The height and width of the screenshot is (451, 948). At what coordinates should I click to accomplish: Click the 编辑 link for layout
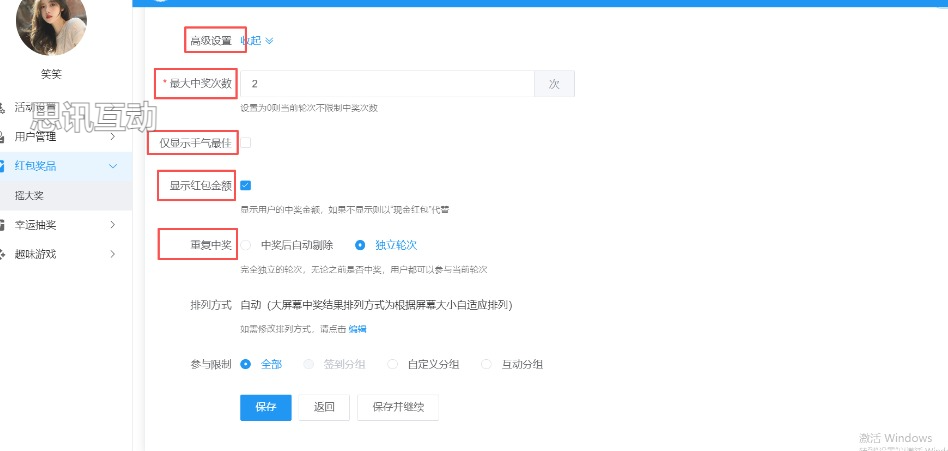tap(357, 328)
